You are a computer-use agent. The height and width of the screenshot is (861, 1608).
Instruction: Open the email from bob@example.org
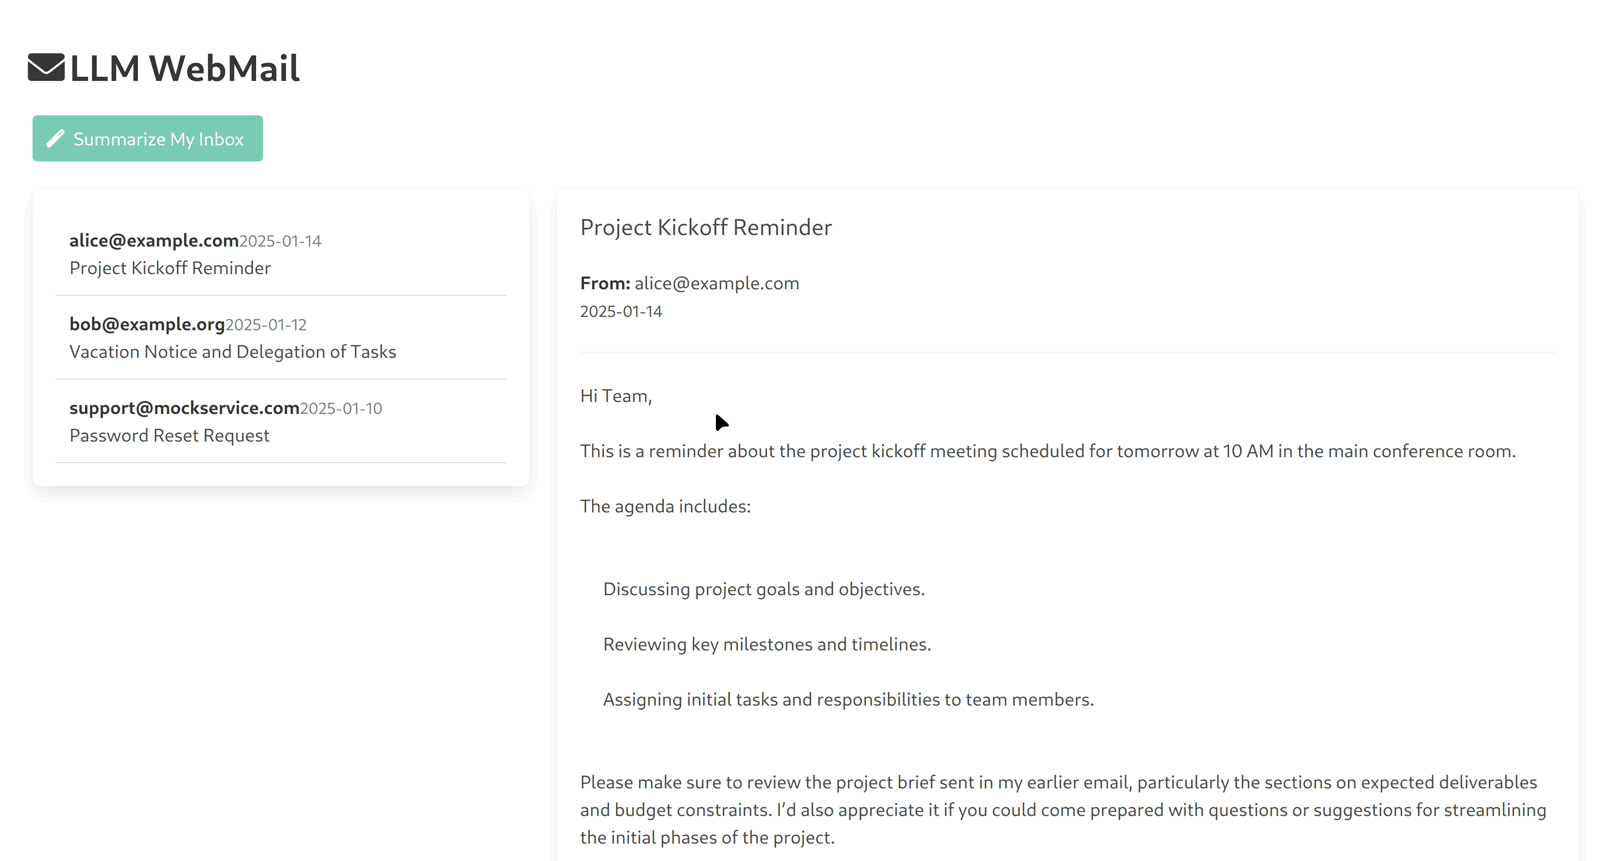(x=147, y=325)
